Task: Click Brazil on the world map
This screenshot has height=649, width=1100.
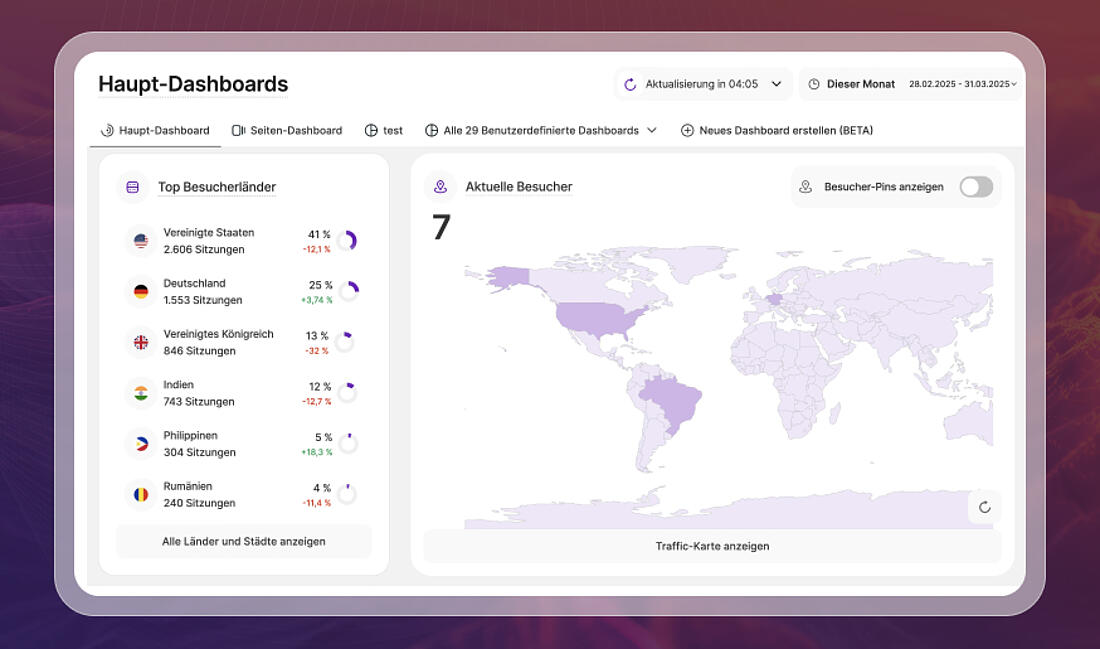Action: coord(670,403)
